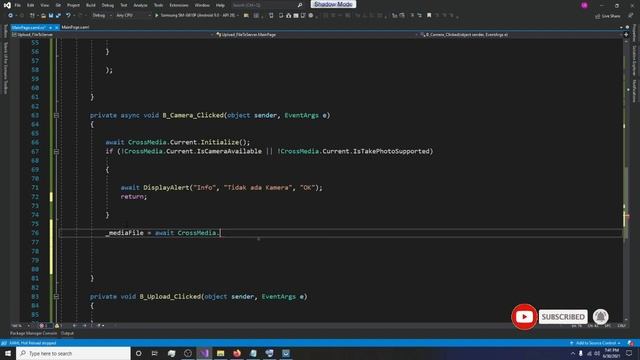Open File Explorer from taskbar
The image size is (640, 360).
pos(220,353)
